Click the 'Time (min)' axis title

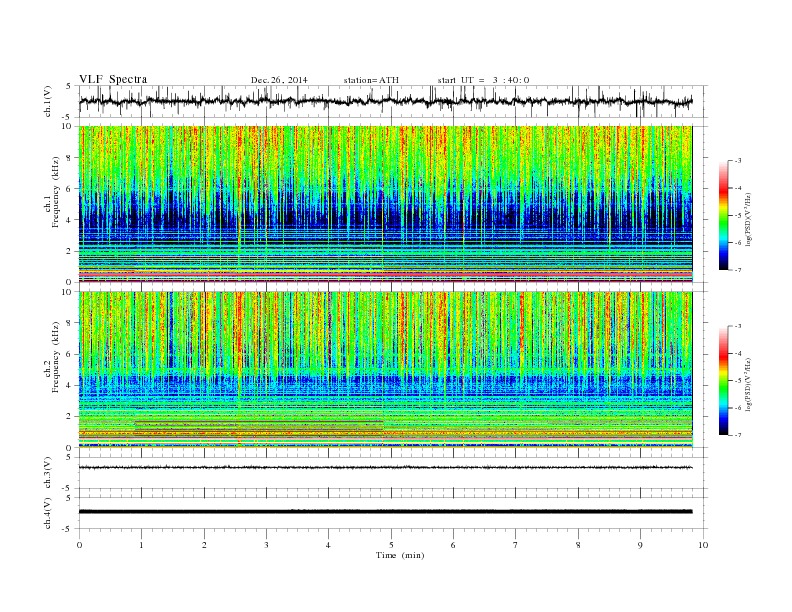(400, 555)
